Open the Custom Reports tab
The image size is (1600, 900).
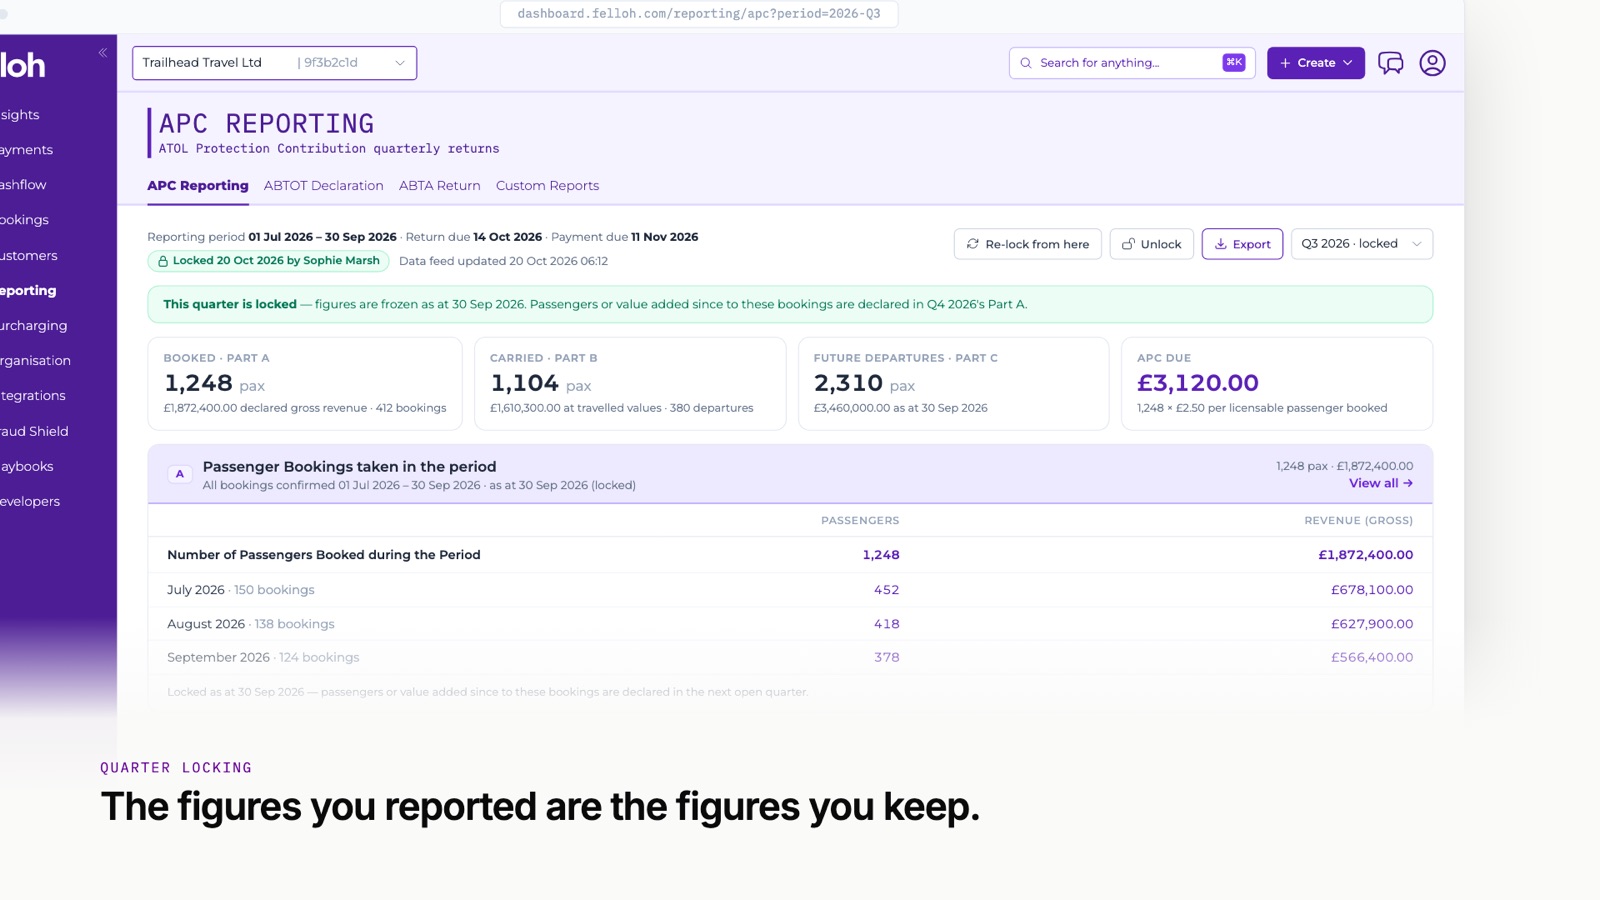pyautogui.click(x=547, y=186)
